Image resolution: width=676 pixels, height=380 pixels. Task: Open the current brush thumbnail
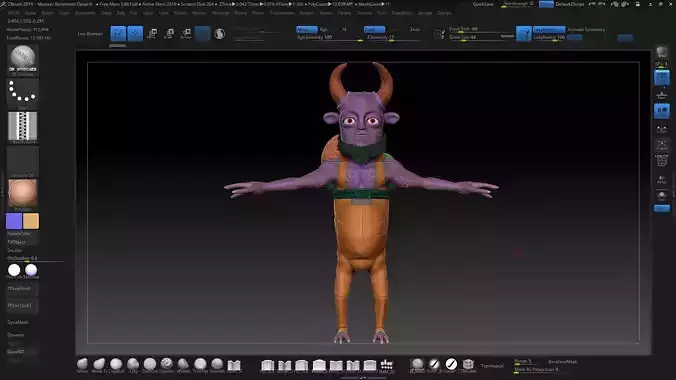click(22, 60)
